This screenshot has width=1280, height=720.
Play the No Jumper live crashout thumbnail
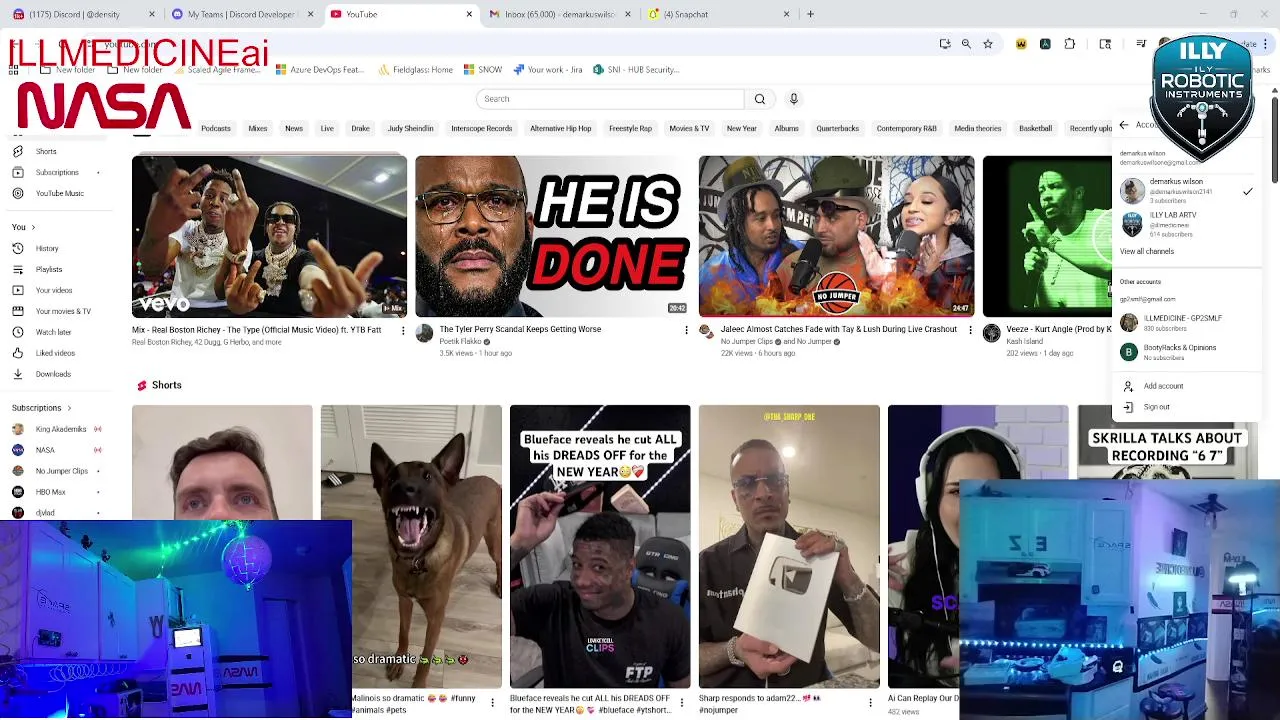836,236
